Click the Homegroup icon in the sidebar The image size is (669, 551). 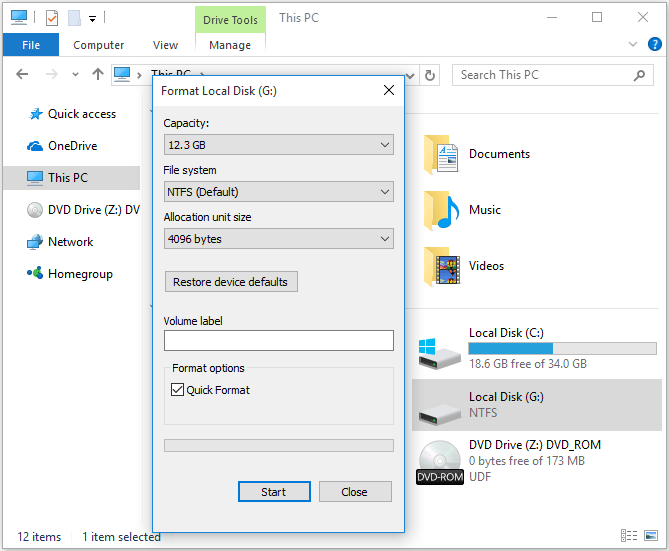click(35, 273)
